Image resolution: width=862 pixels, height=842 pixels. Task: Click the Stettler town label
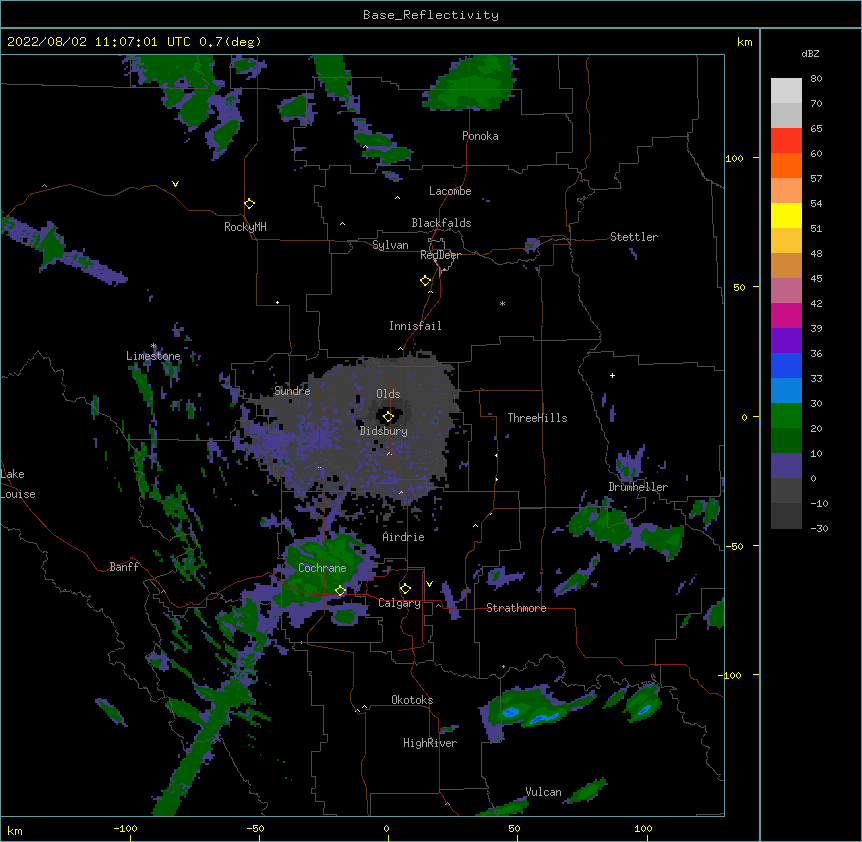tap(634, 237)
